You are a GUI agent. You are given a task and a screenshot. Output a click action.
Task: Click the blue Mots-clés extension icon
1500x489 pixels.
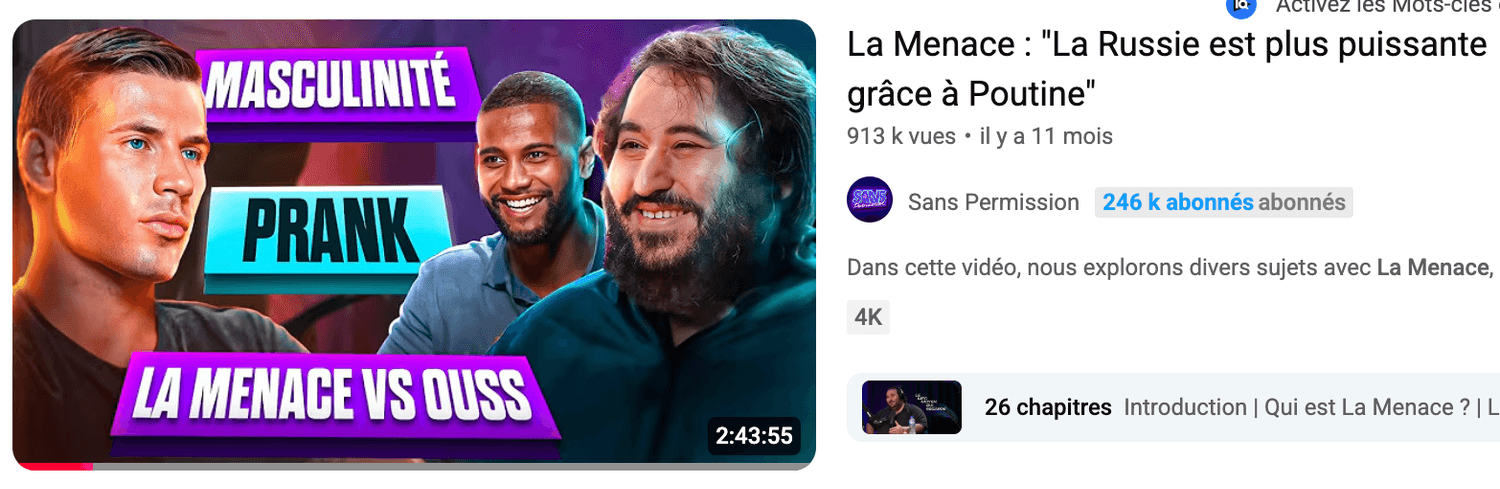coord(1241,6)
